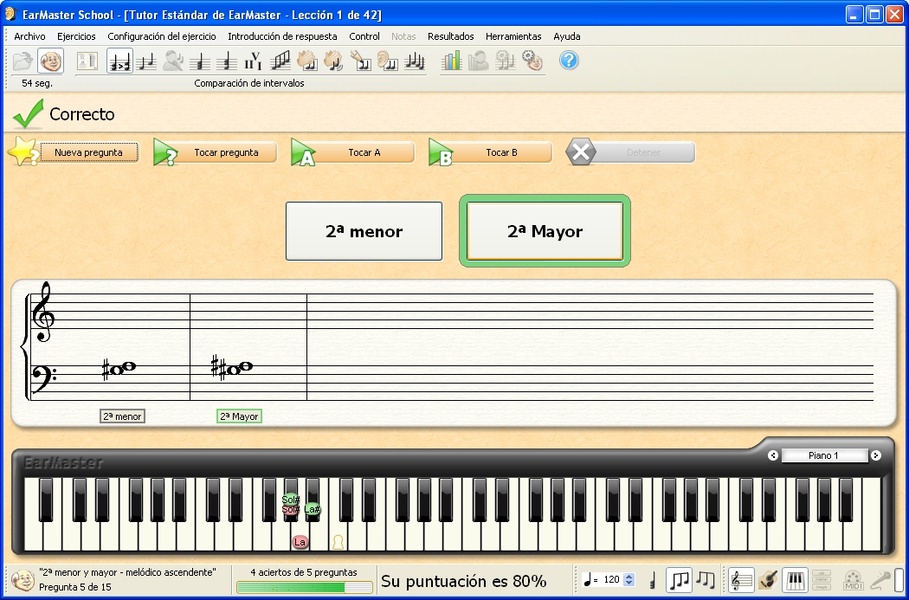Click the middle C marker on keyboard
This screenshot has width=909, height=600.
pos(338,543)
